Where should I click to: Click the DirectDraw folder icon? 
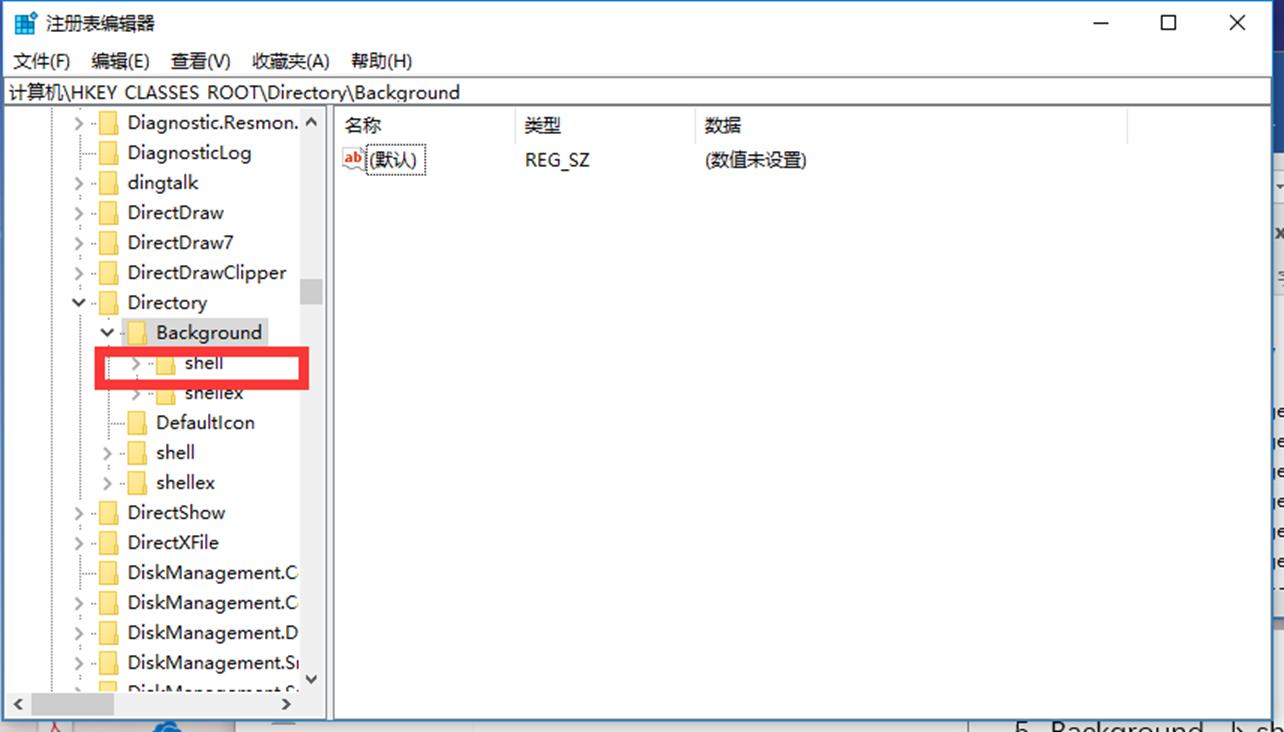click(109, 212)
